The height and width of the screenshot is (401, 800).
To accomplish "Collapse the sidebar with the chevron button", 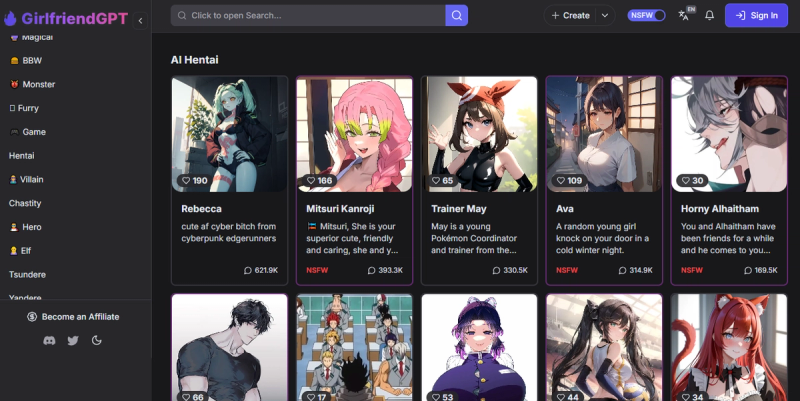I will [x=140, y=21].
